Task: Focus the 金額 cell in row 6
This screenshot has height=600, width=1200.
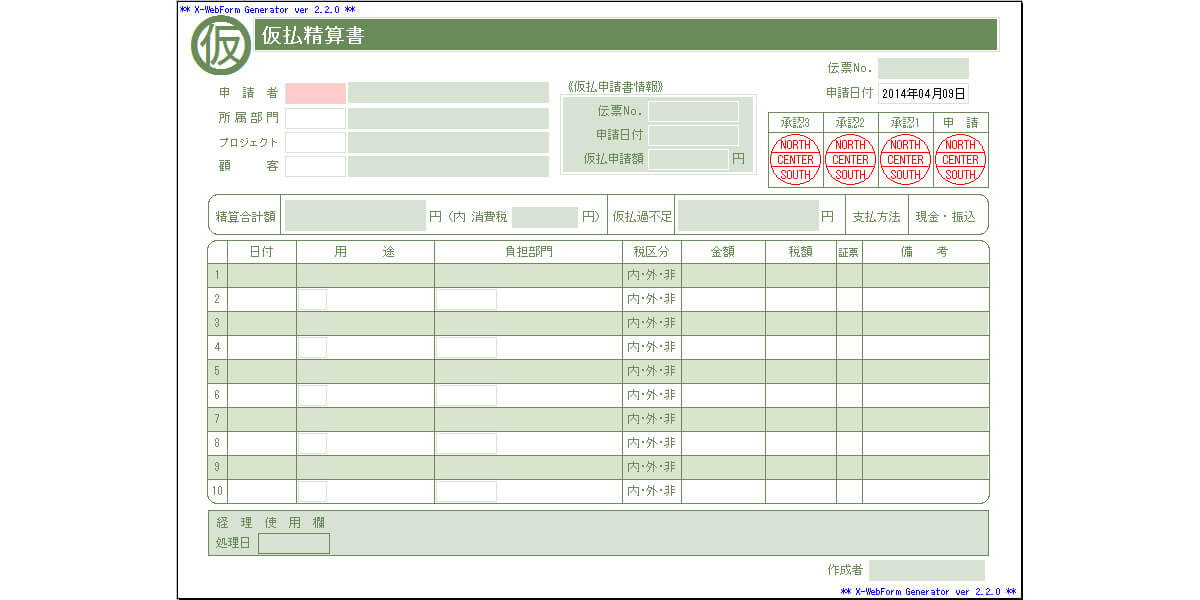Action: [723, 395]
